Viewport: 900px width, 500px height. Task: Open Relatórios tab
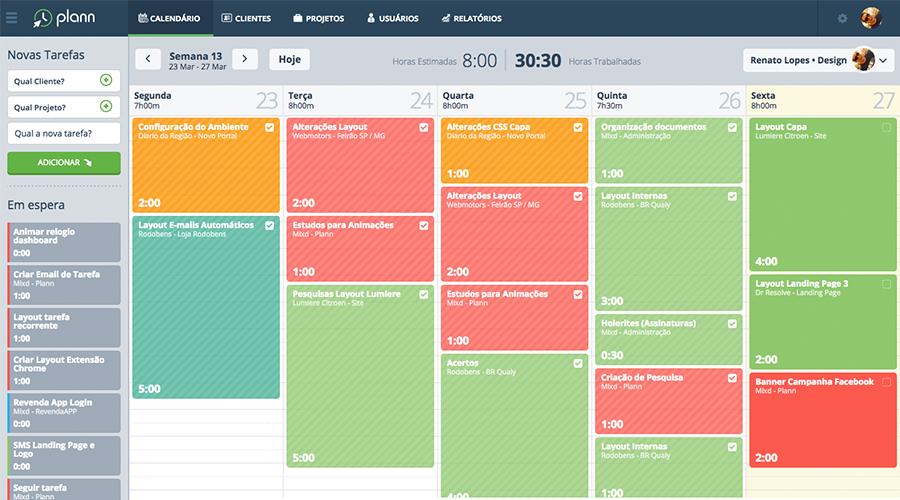pyautogui.click(x=472, y=18)
